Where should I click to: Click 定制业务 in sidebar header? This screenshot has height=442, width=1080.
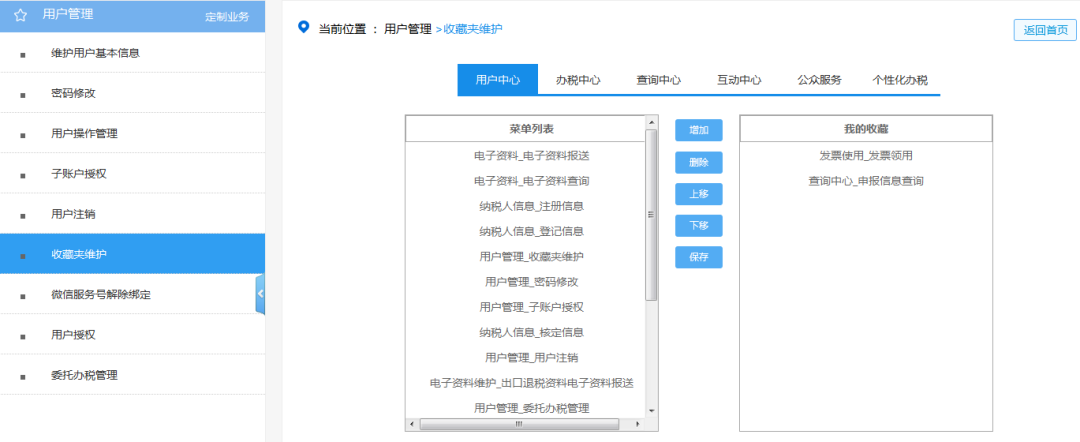coord(227,17)
